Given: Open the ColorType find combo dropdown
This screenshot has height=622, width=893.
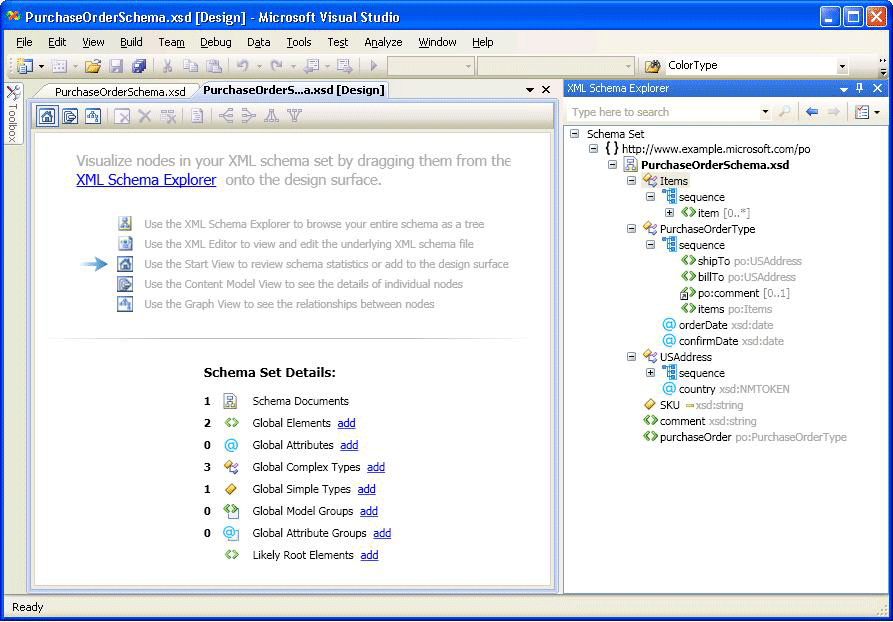Looking at the screenshot, I should [842, 66].
